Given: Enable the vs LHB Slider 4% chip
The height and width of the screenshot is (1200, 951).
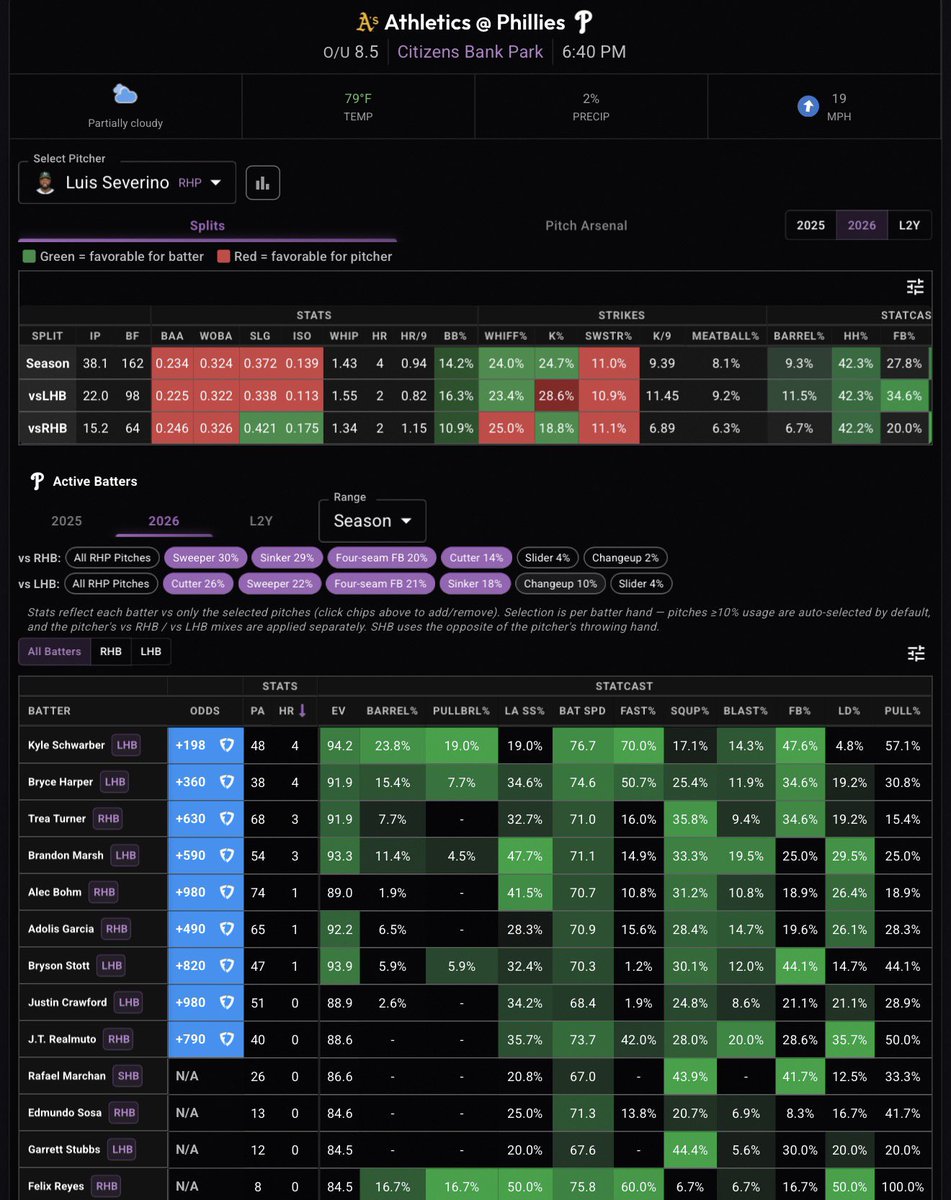Looking at the screenshot, I should click(642, 583).
